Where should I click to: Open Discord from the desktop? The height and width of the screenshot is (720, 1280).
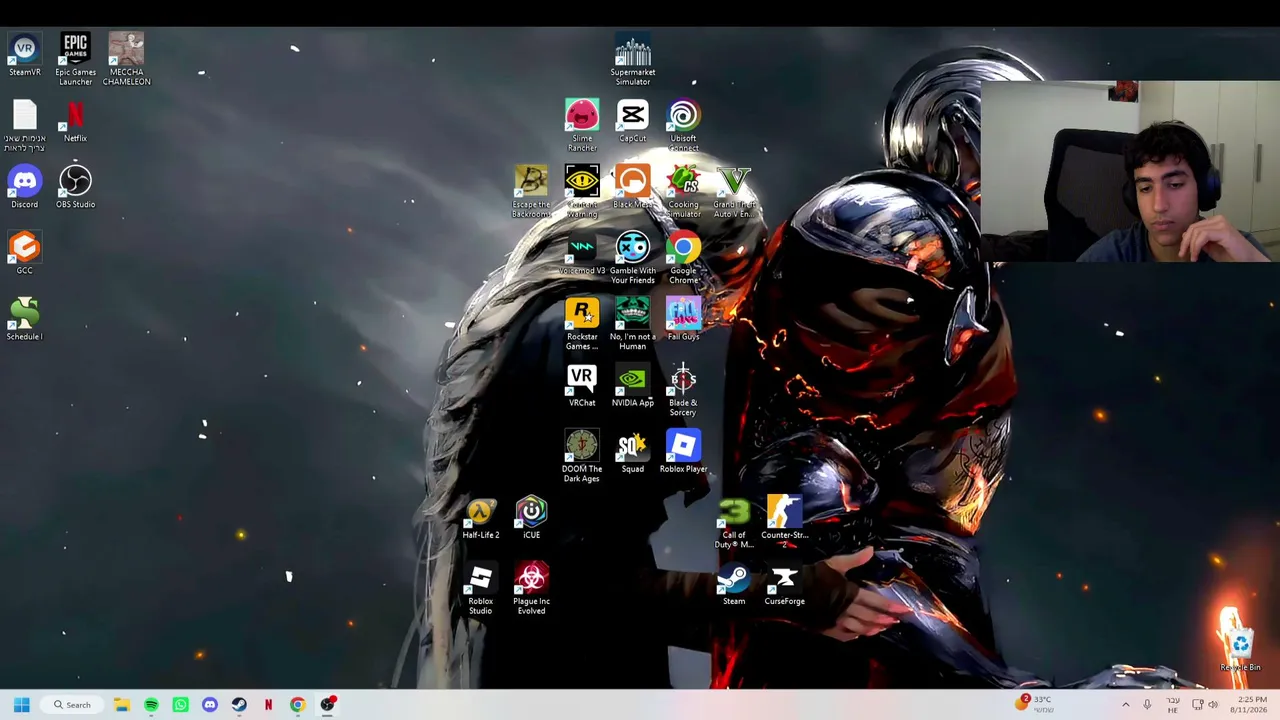pyautogui.click(x=24, y=187)
